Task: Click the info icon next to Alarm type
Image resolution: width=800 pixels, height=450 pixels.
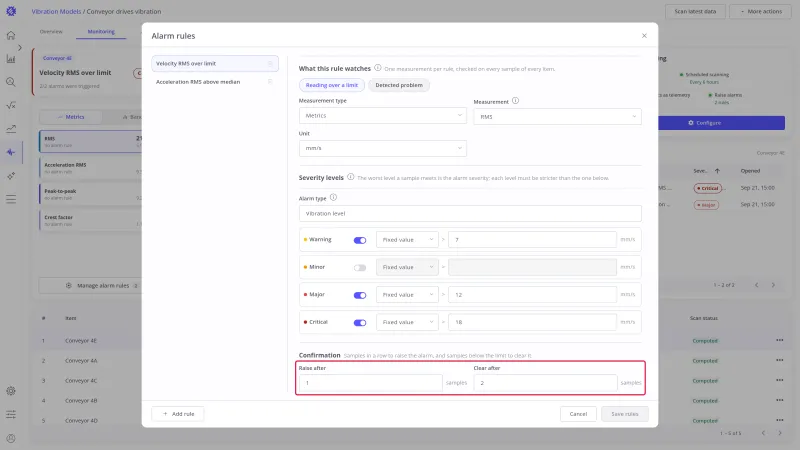Action: pos(333,197)
